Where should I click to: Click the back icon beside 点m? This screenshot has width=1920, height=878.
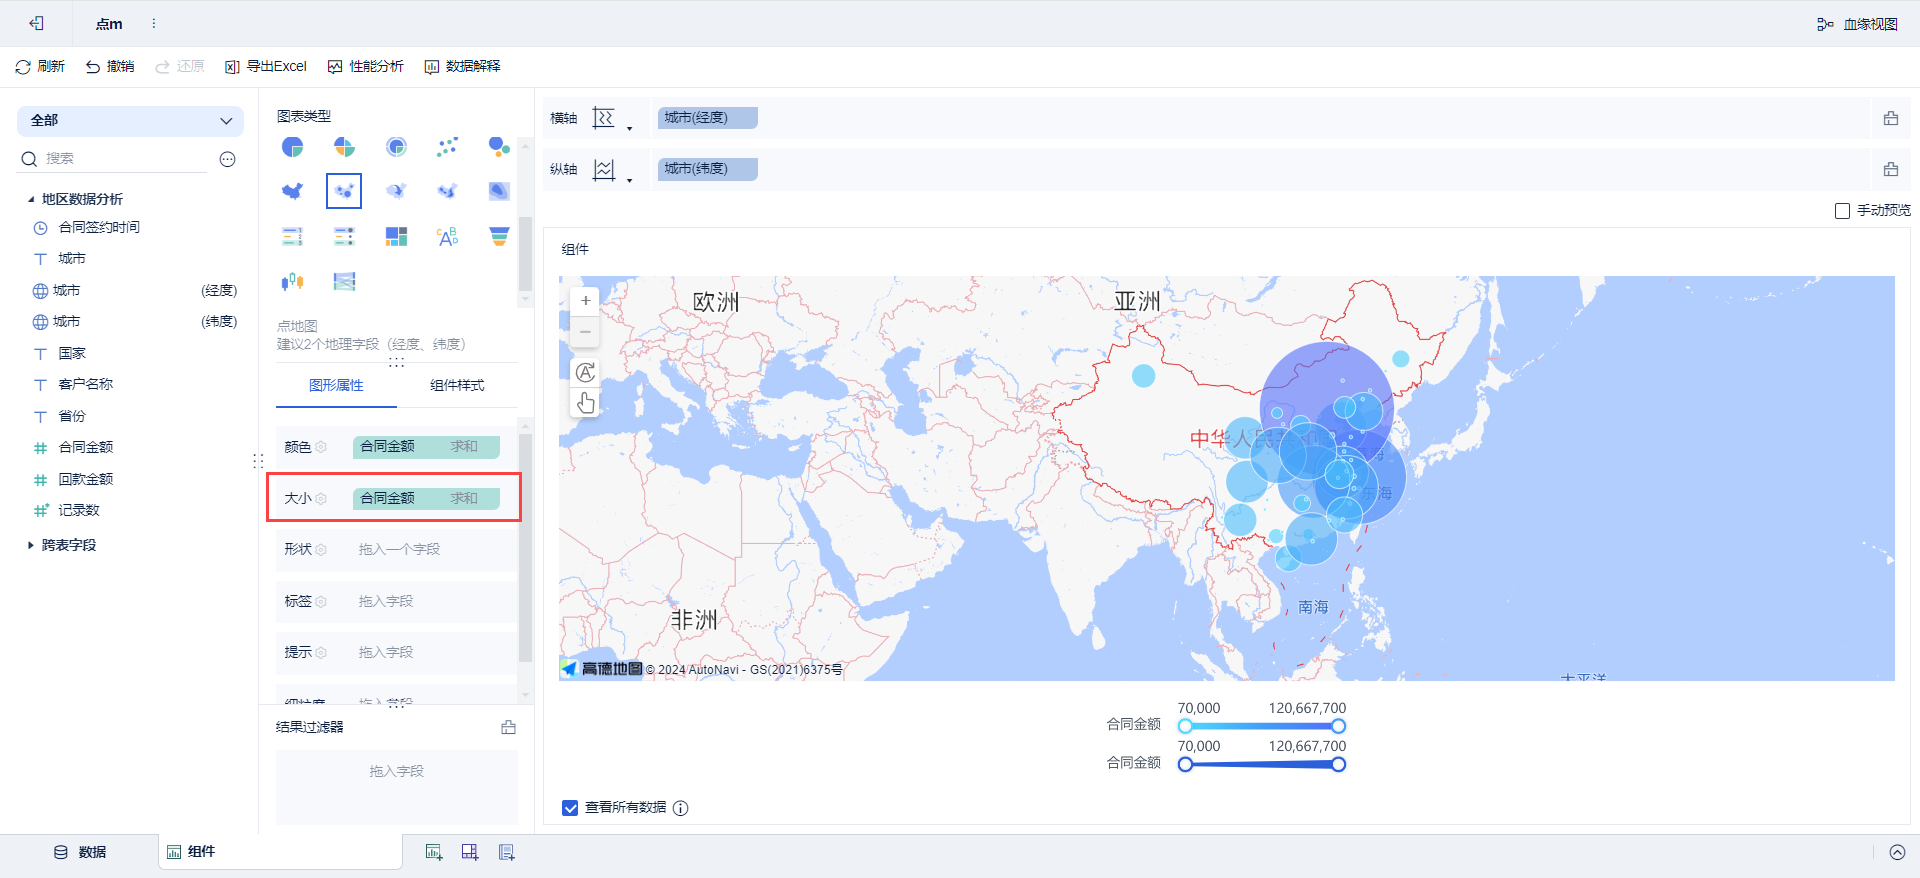[x=36, y=23]
